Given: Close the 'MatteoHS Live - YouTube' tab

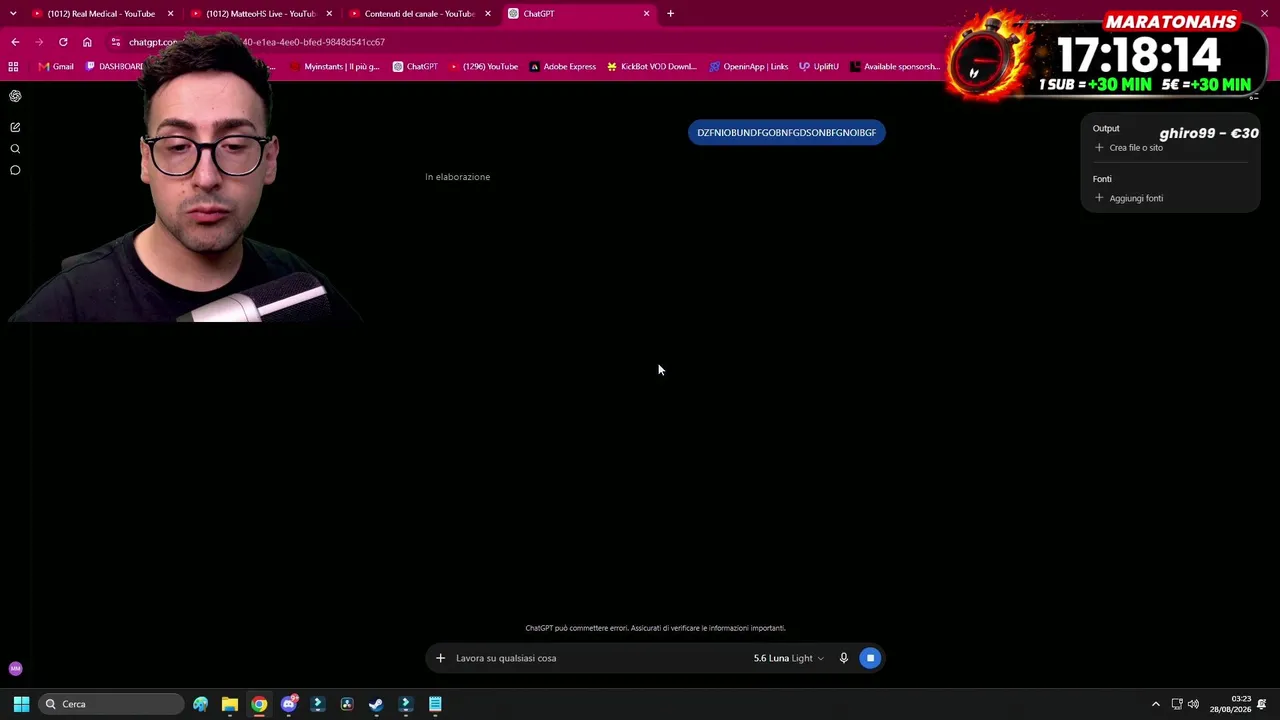Looking at the screenshot, I should point(329,14).
